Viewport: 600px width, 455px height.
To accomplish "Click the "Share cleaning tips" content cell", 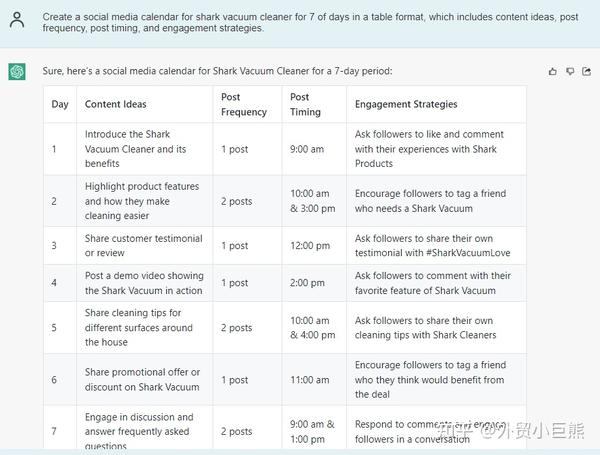I will coord(139,328).
